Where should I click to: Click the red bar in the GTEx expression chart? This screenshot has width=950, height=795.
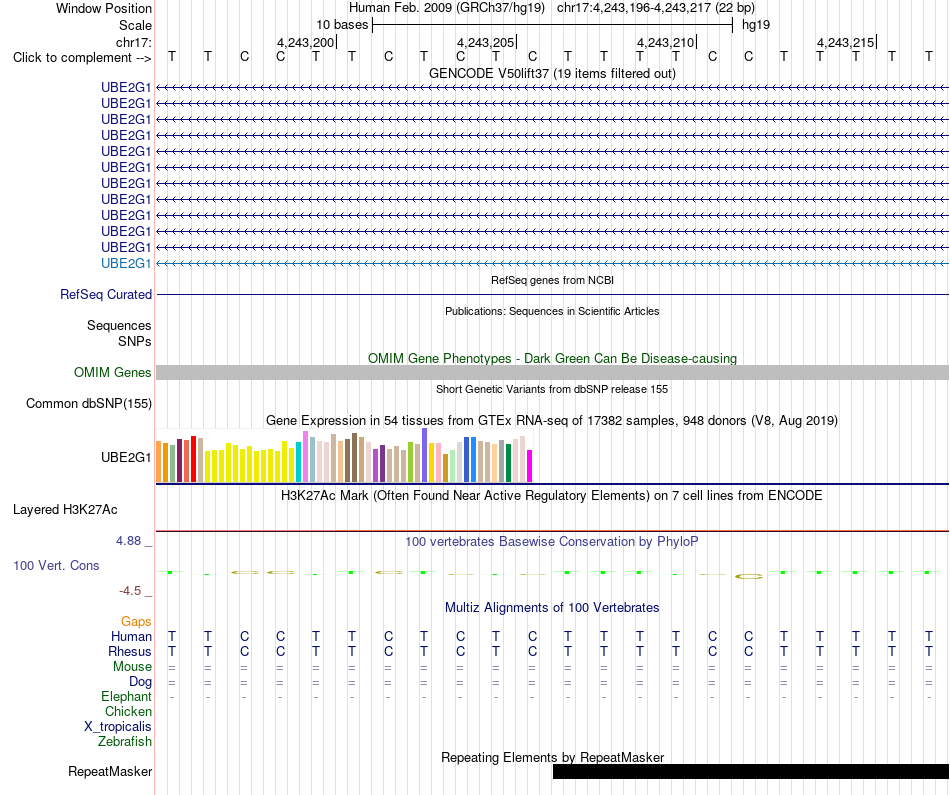pyautogui.click(x=193, y=459)
